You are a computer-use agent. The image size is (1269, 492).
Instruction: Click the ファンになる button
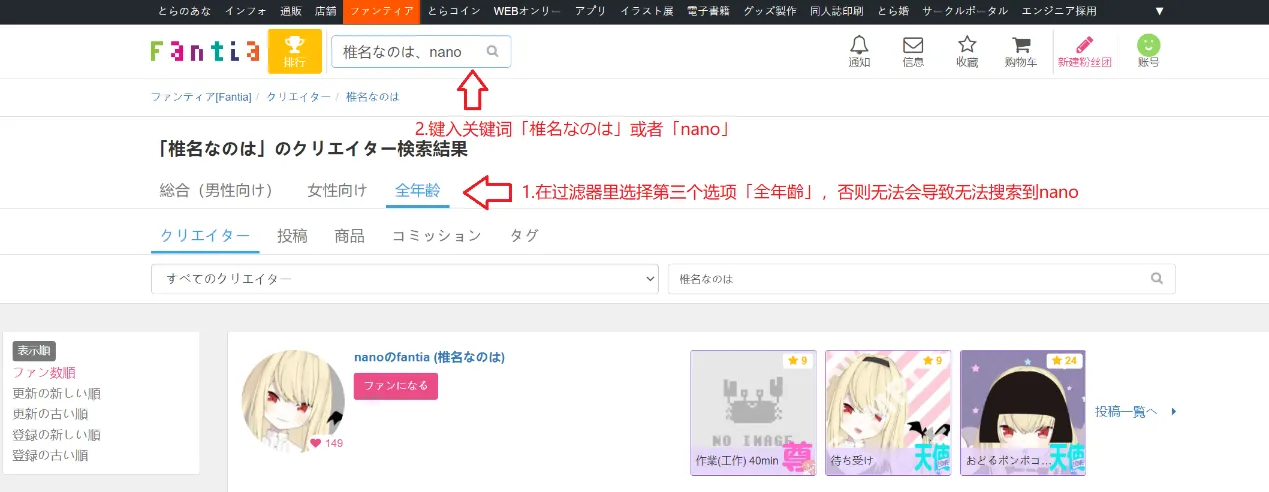396,386
